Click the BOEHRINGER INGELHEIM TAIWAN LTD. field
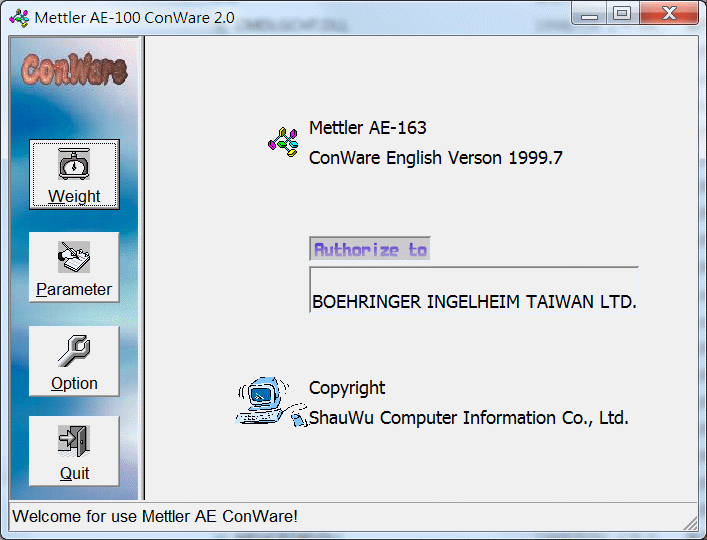The width and height of the screenshot is (707, 540). click(x=474, y=290)
